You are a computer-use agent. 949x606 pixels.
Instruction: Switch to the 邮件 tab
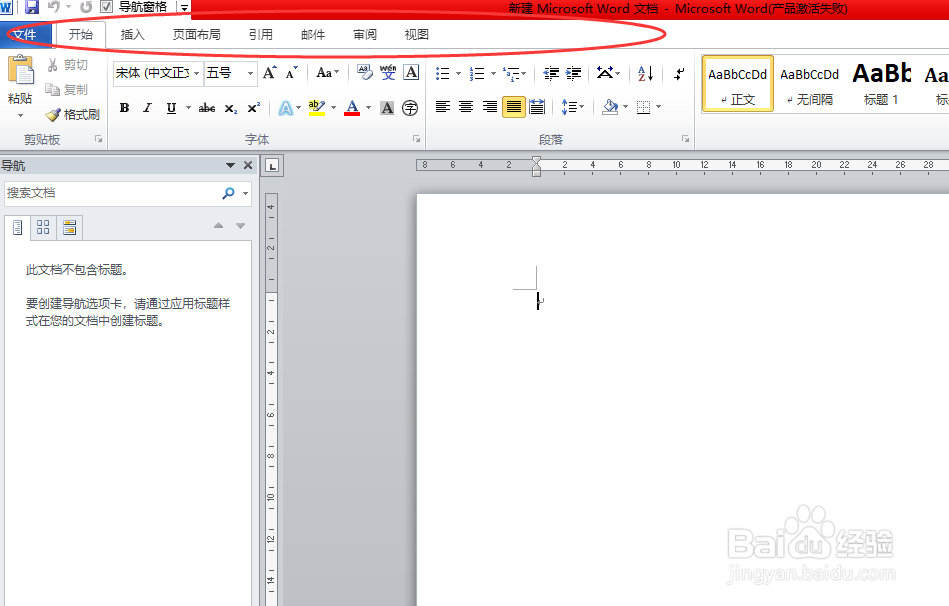(x=313, y=35)
